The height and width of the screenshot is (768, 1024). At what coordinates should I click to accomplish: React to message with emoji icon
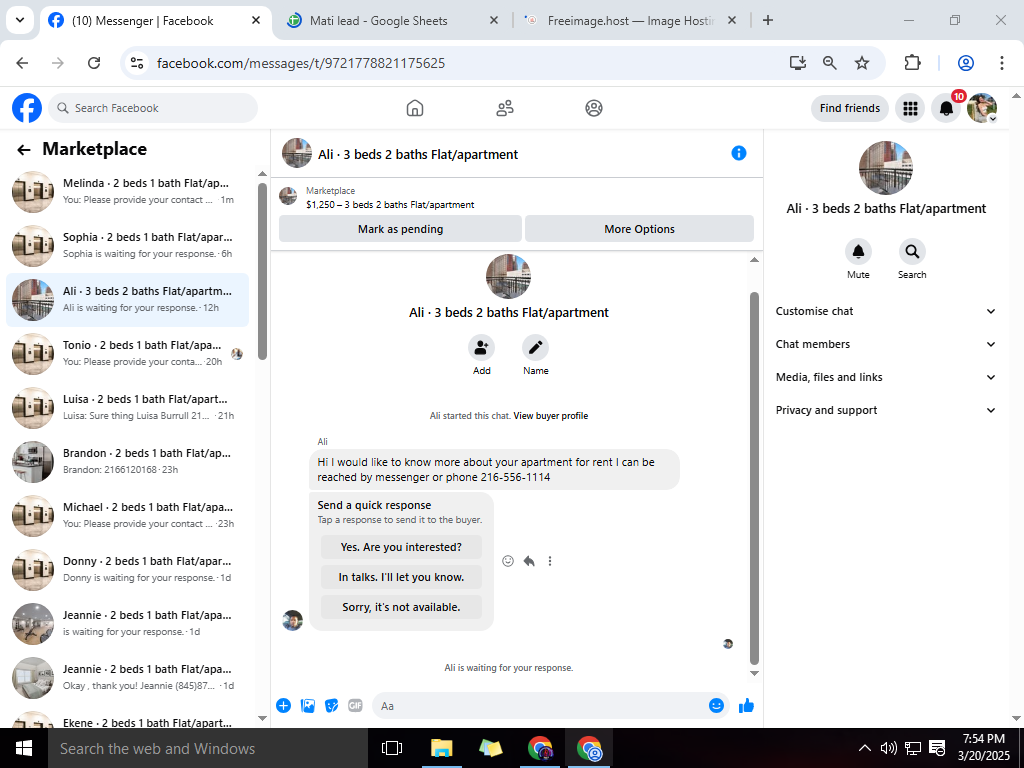coord(508,561)
